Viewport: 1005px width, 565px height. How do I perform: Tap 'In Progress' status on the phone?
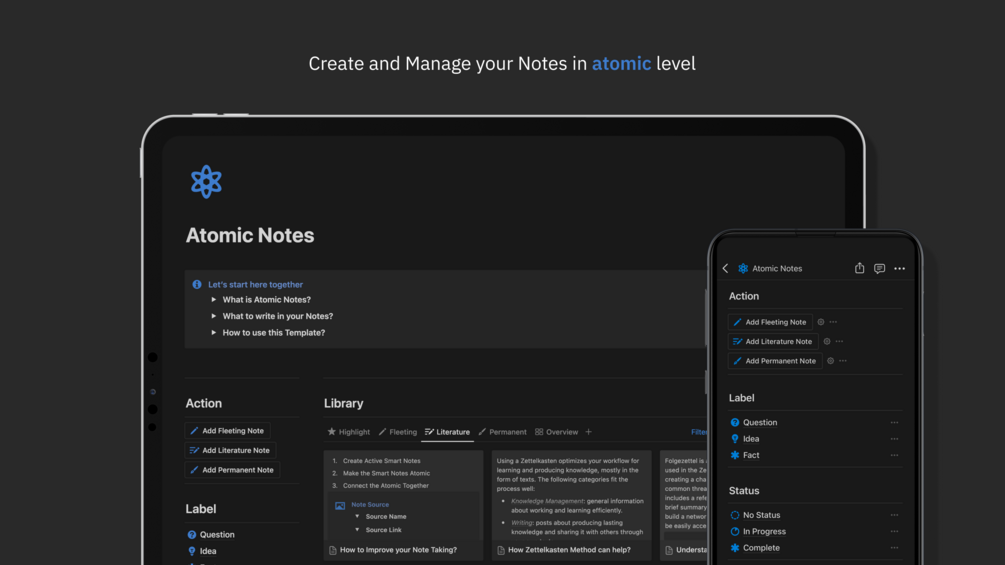(758, 531)
